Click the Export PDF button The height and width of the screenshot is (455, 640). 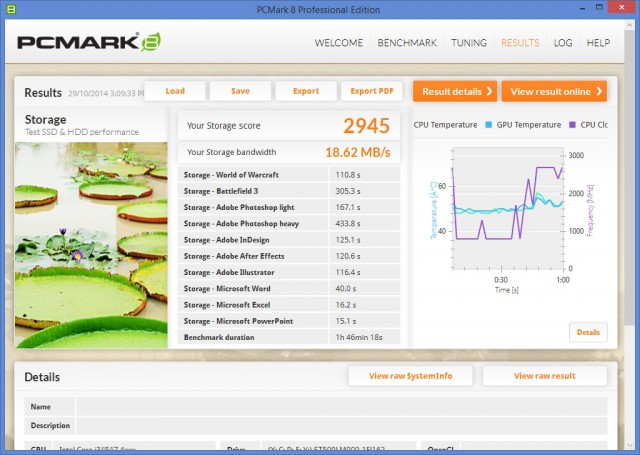click(372, 91)
